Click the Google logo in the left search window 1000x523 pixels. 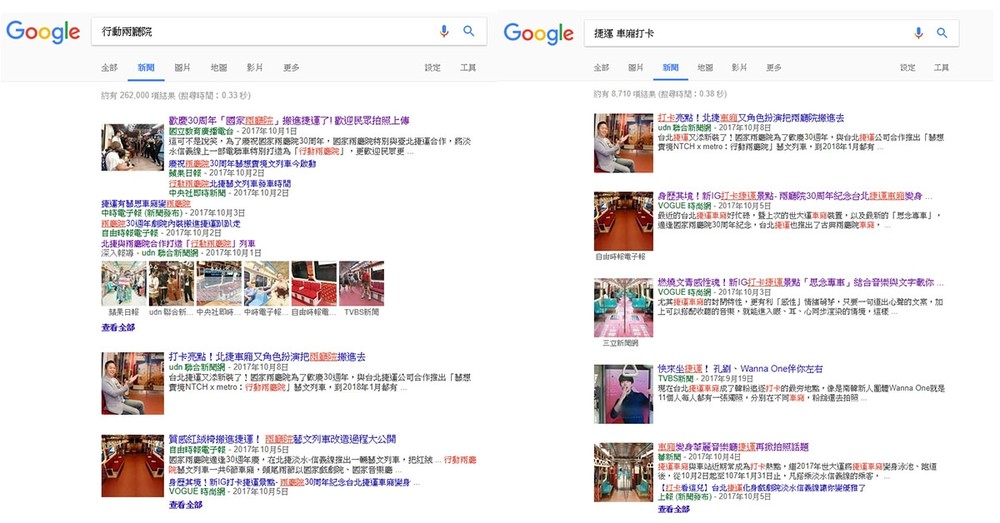(43, 32)
